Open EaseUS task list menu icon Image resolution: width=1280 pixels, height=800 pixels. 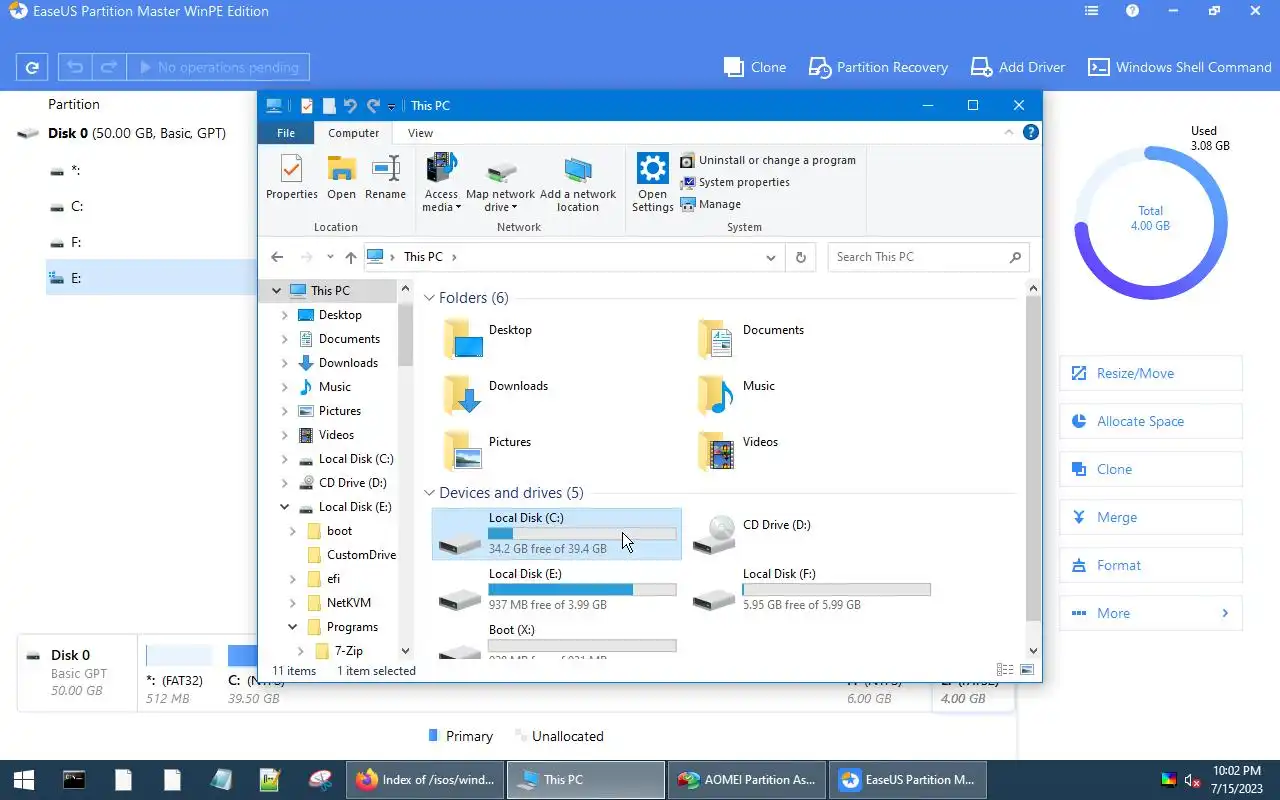[1091, 11]
